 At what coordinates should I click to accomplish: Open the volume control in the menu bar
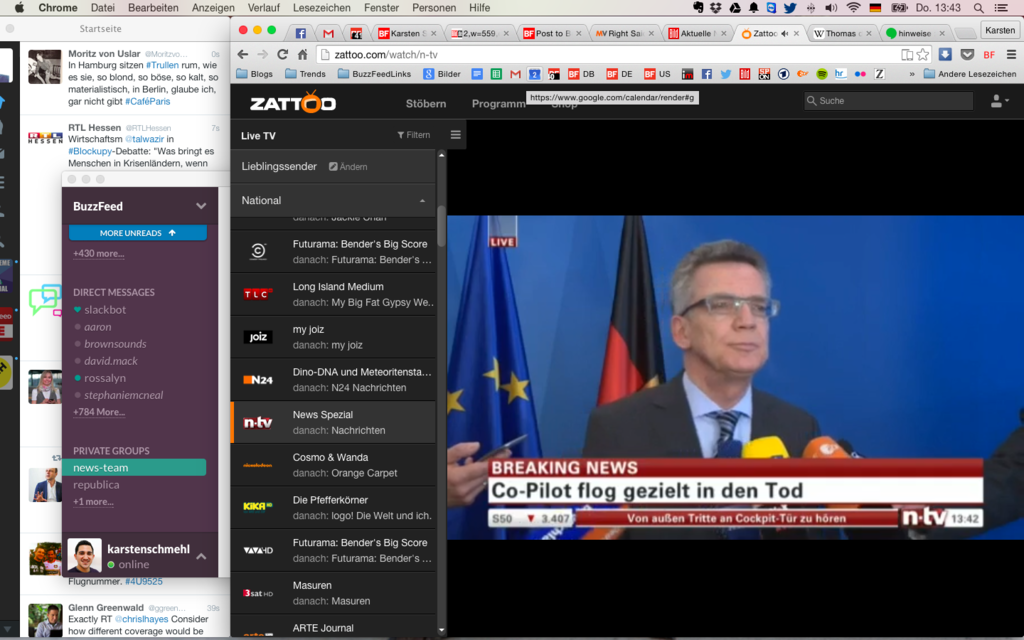(x=831, y=8)
